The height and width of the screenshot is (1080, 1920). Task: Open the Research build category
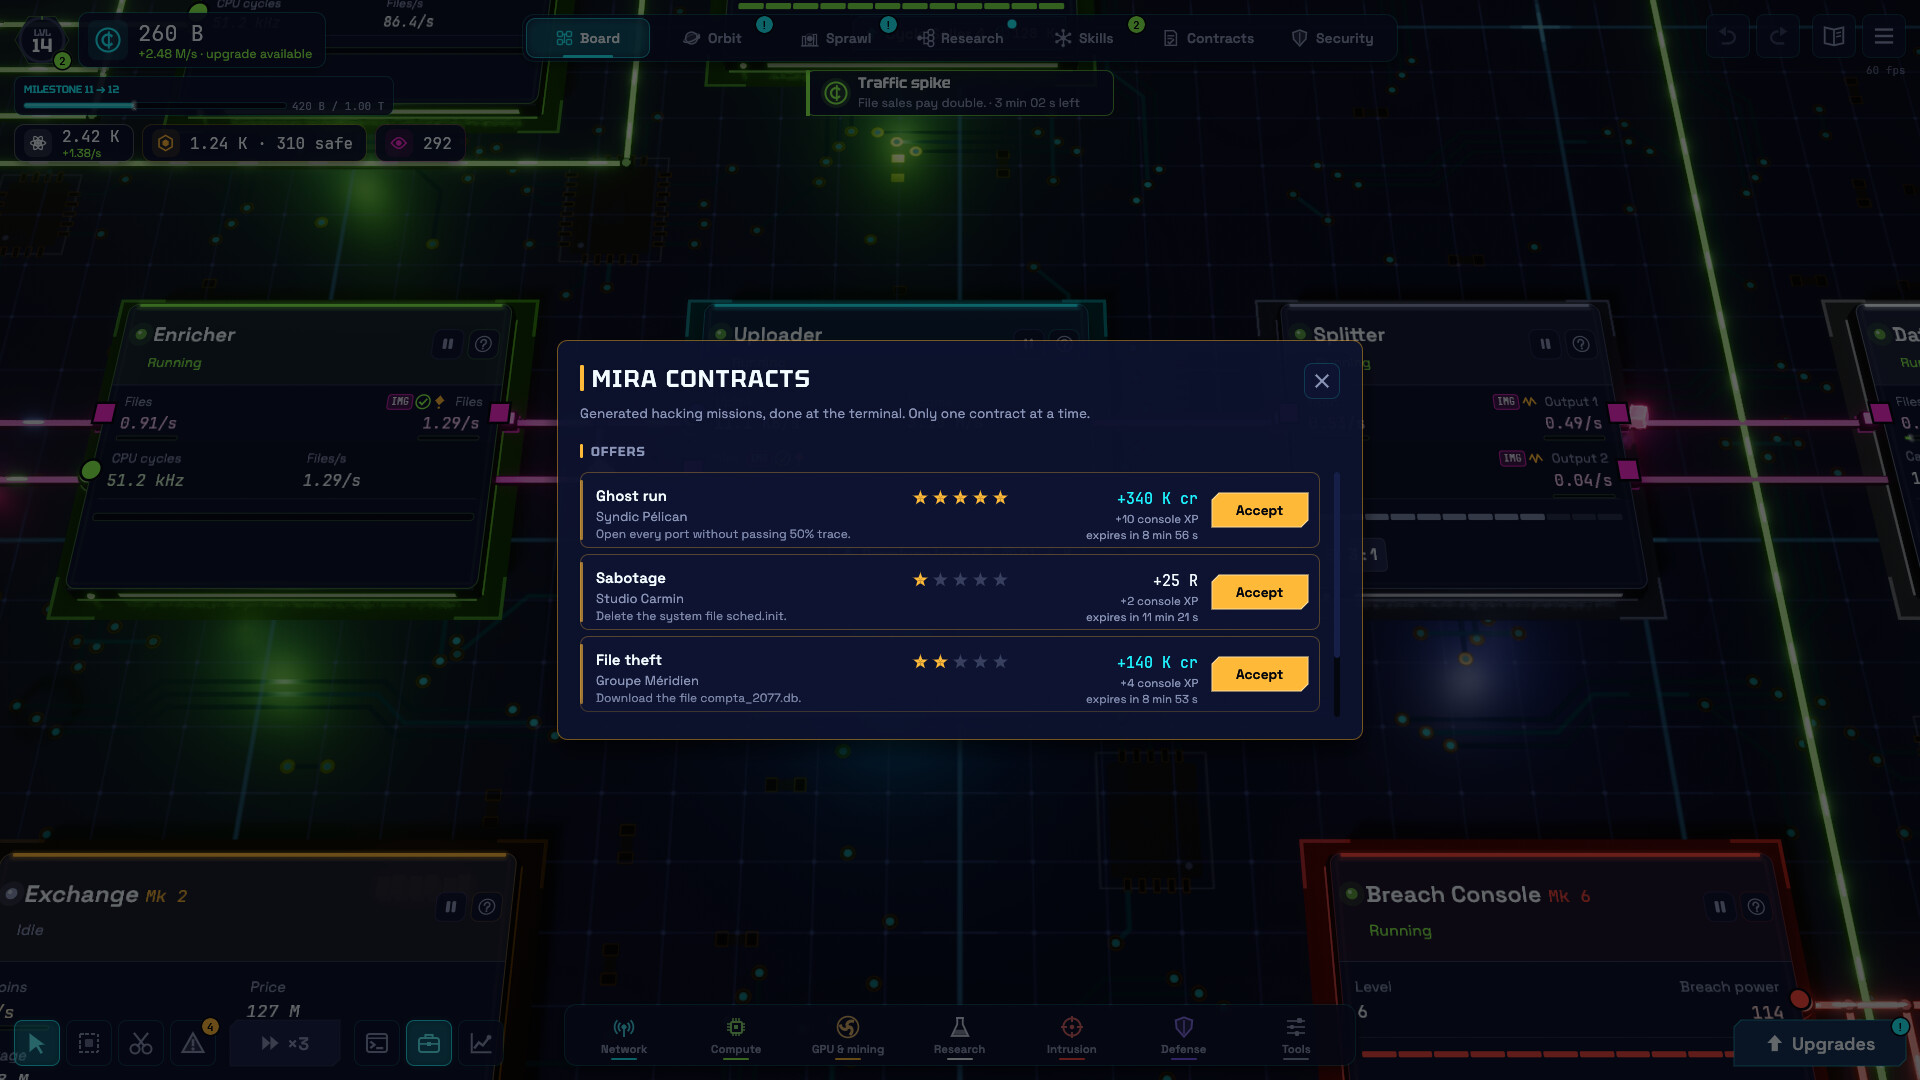point(960,1036)
